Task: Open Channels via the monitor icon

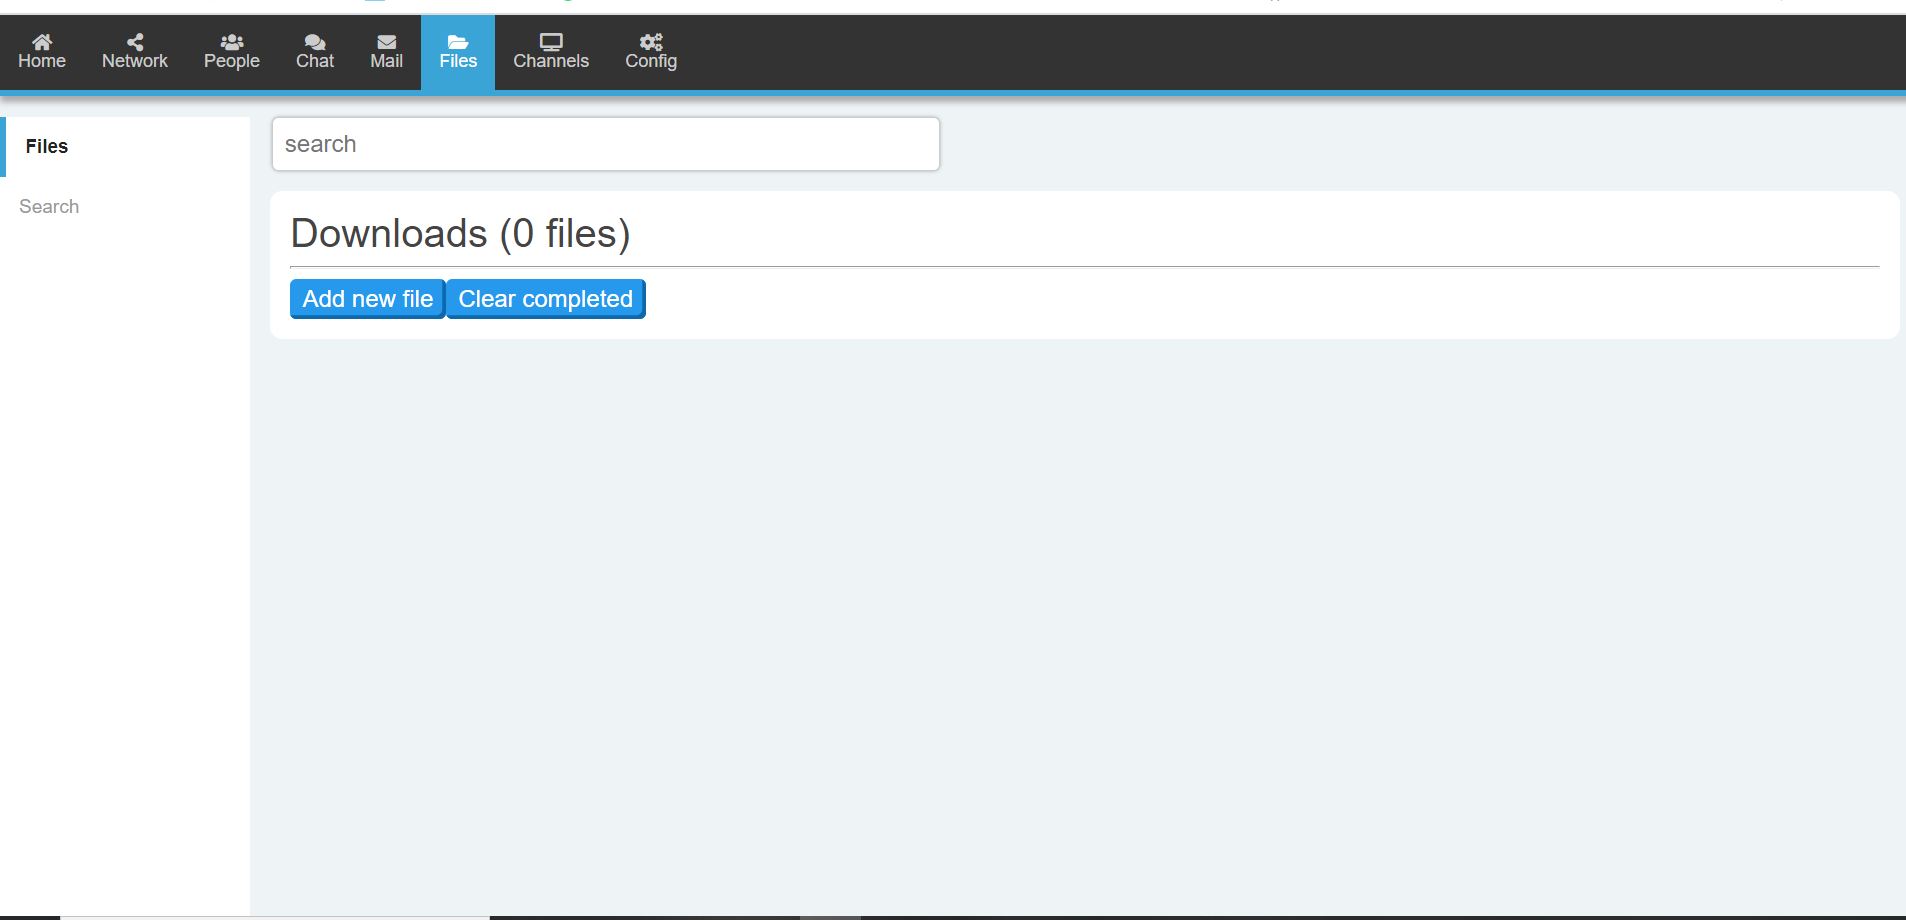Action: tap(550, 41)
